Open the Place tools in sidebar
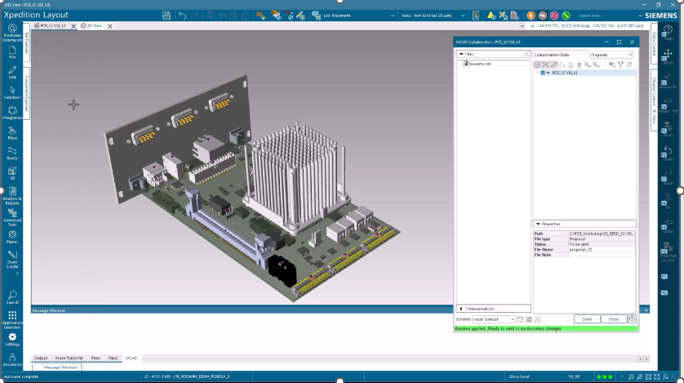This screenshot has height=383, width=684. [12, 133]
